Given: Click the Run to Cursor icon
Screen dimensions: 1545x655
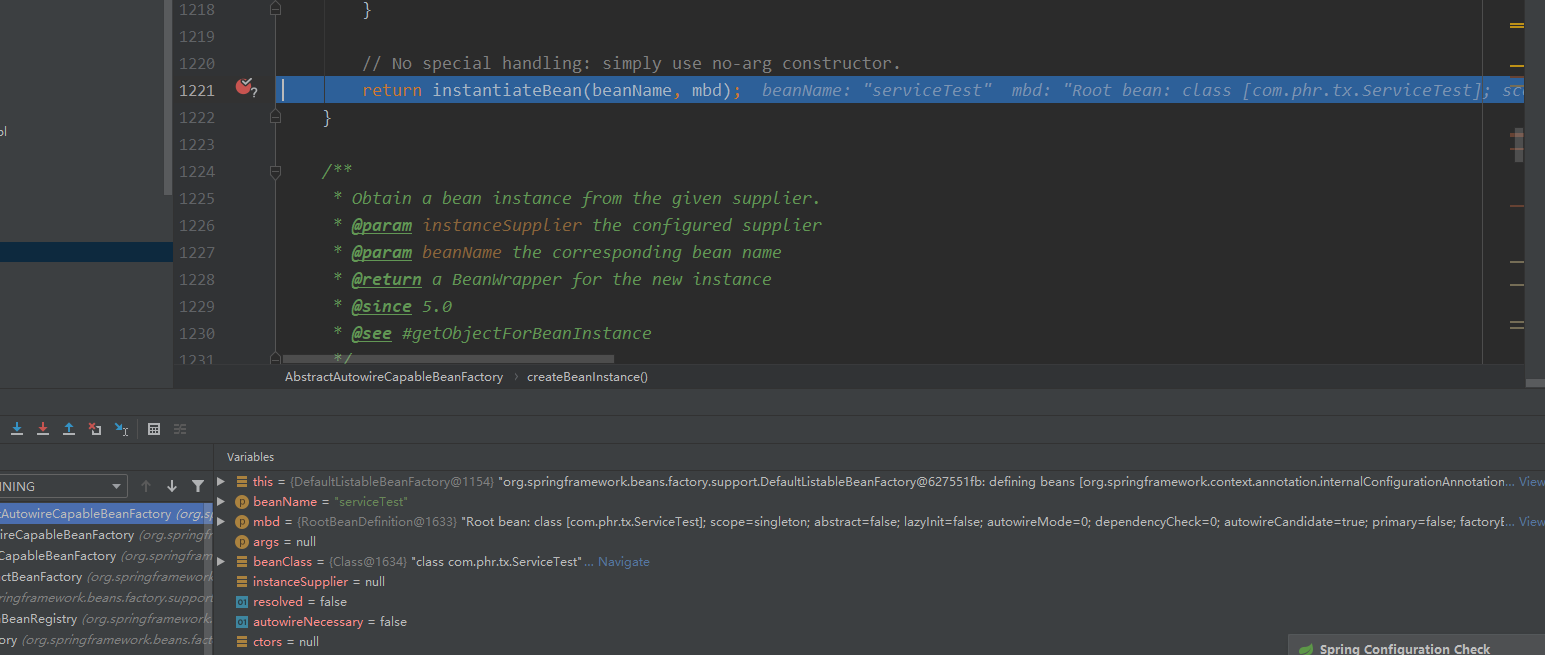Looking at the screenshot, I should coord(121,428).
